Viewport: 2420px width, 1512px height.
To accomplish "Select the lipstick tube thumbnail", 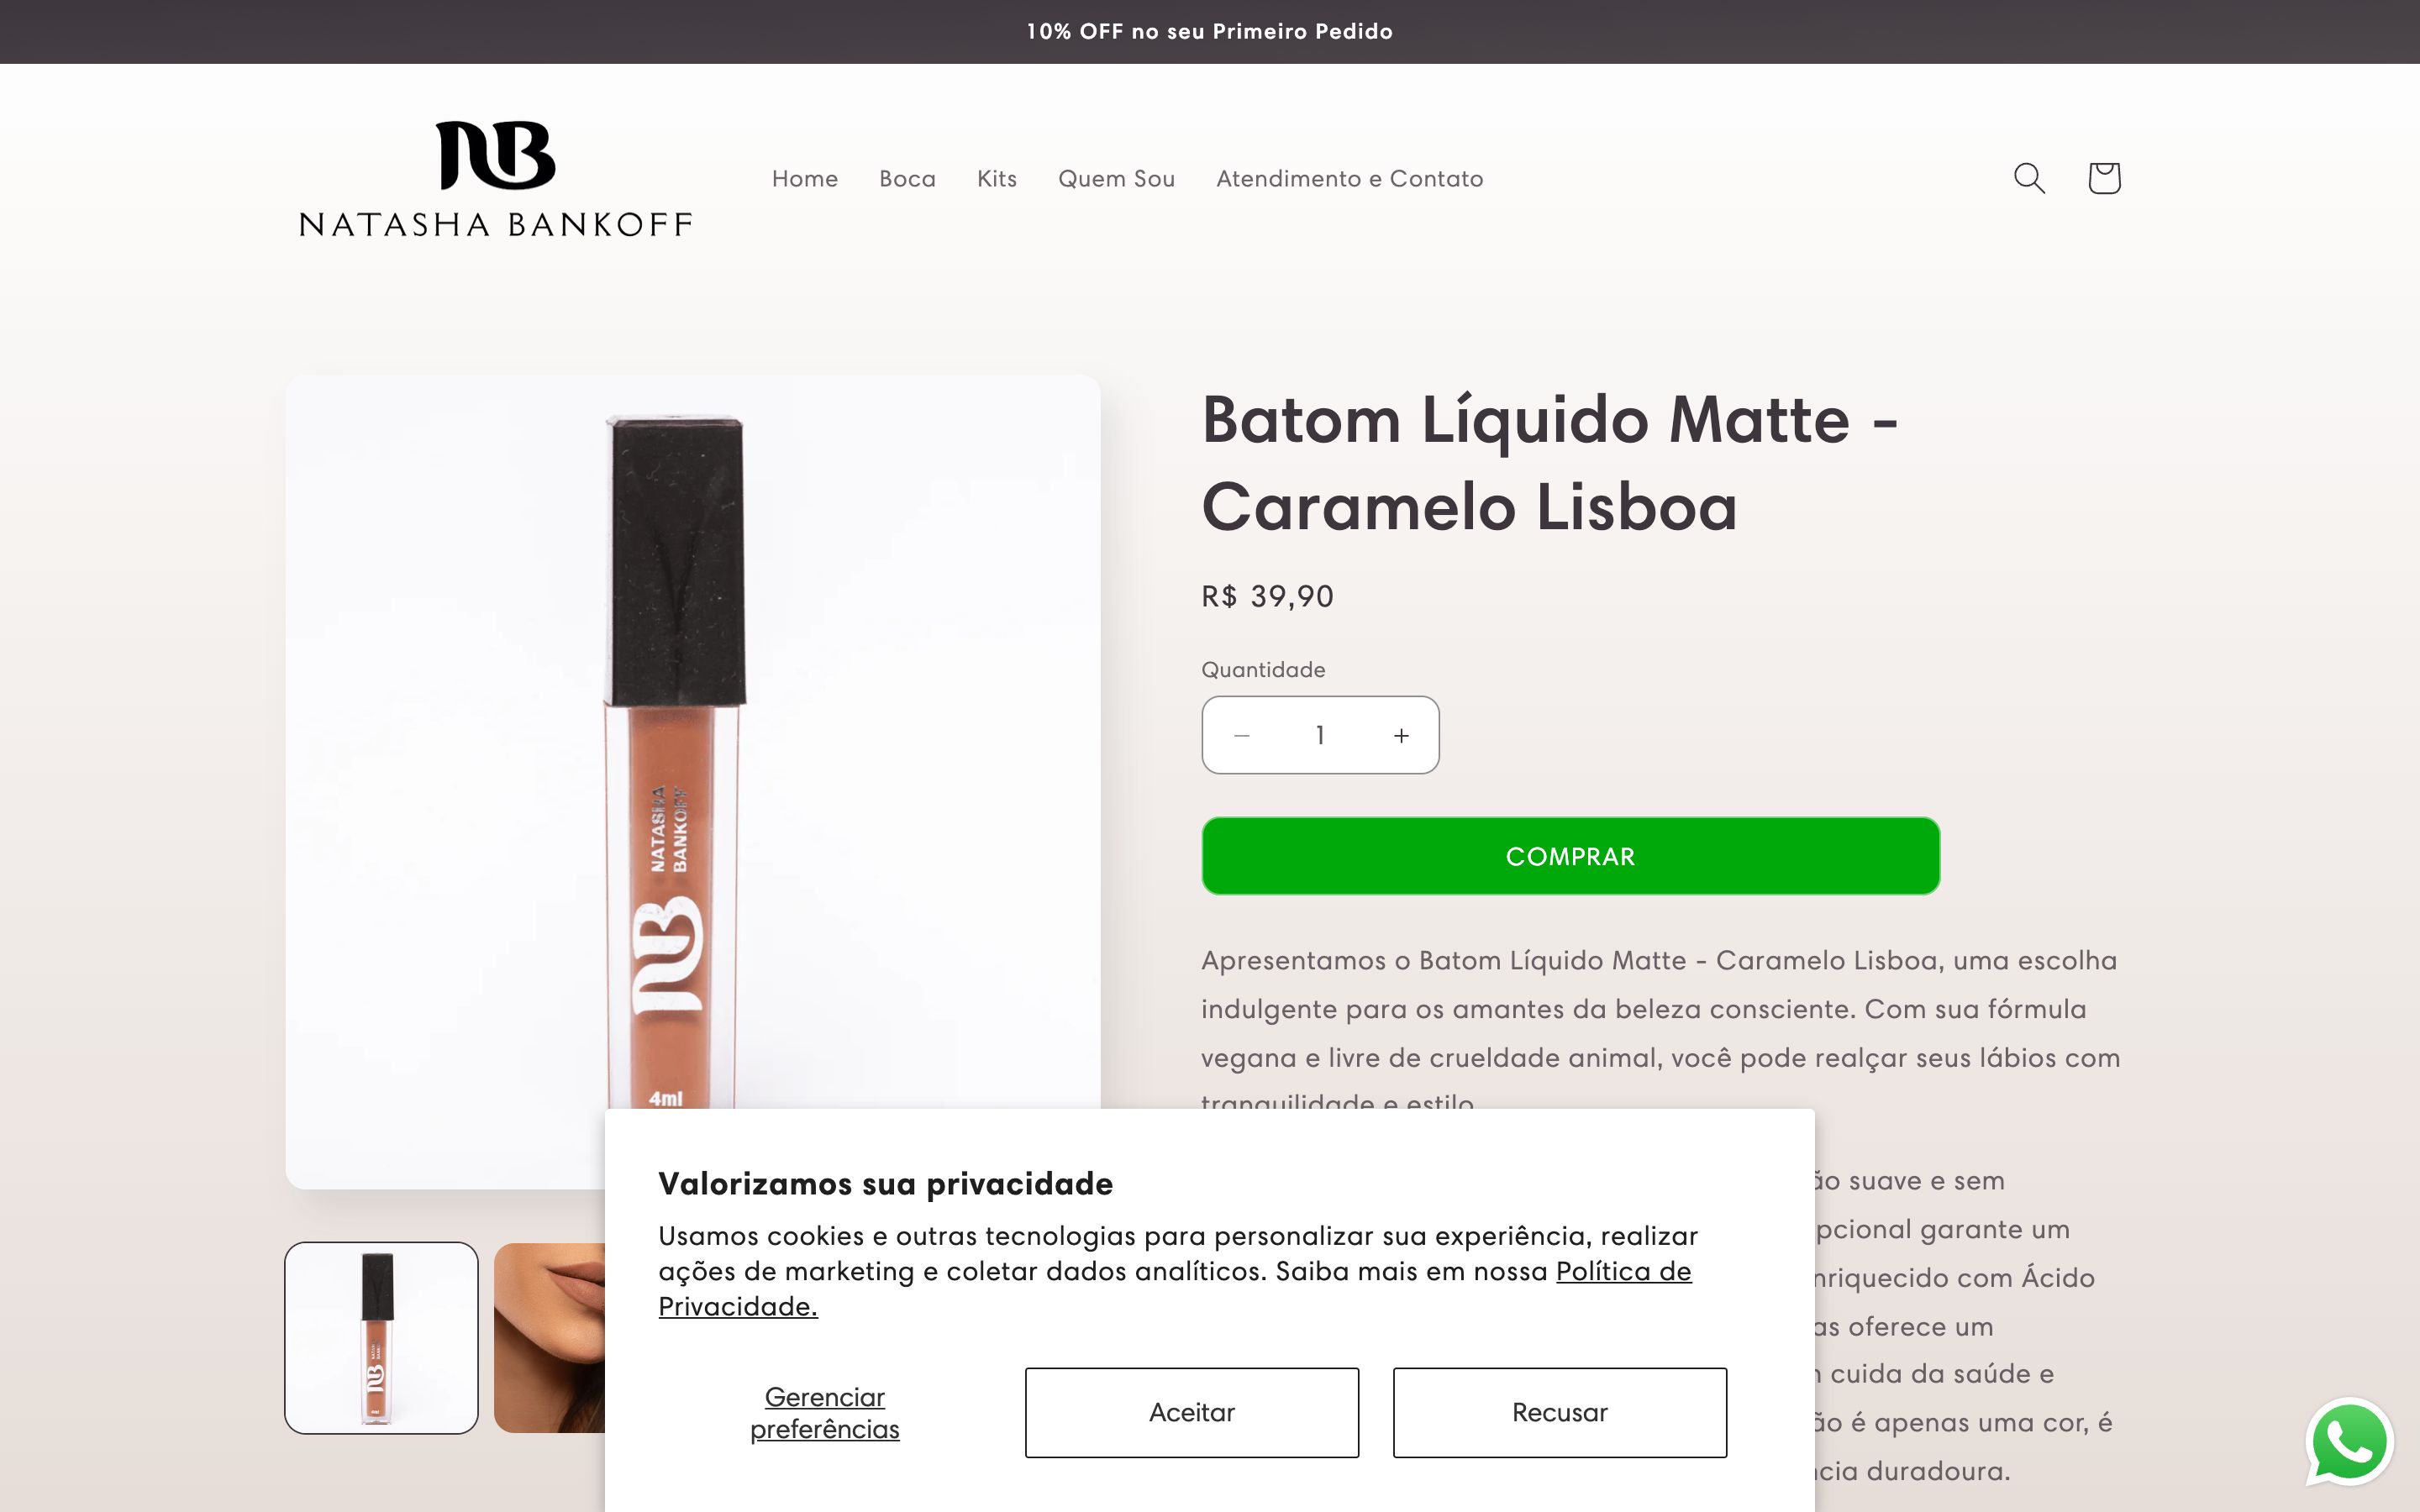I will pos(381,1337).
